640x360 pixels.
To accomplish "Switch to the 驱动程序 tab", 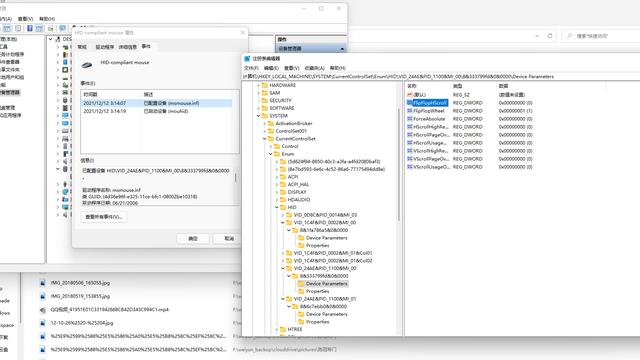I will (104, 47).
